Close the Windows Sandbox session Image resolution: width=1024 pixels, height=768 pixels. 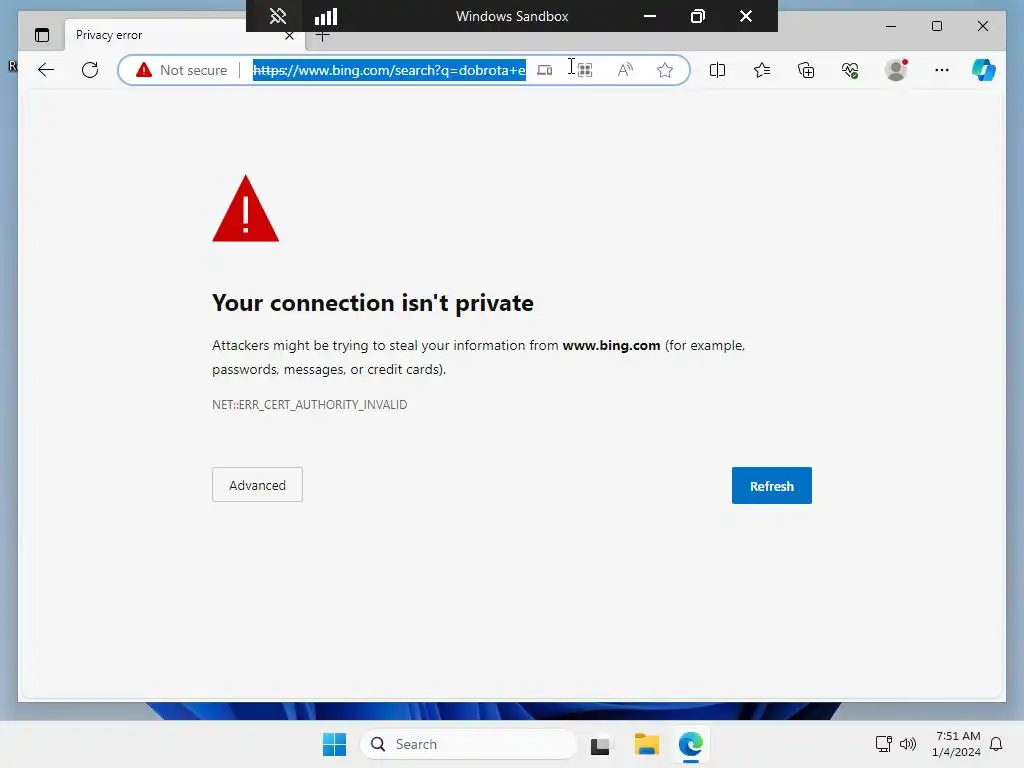click(746, 16)
